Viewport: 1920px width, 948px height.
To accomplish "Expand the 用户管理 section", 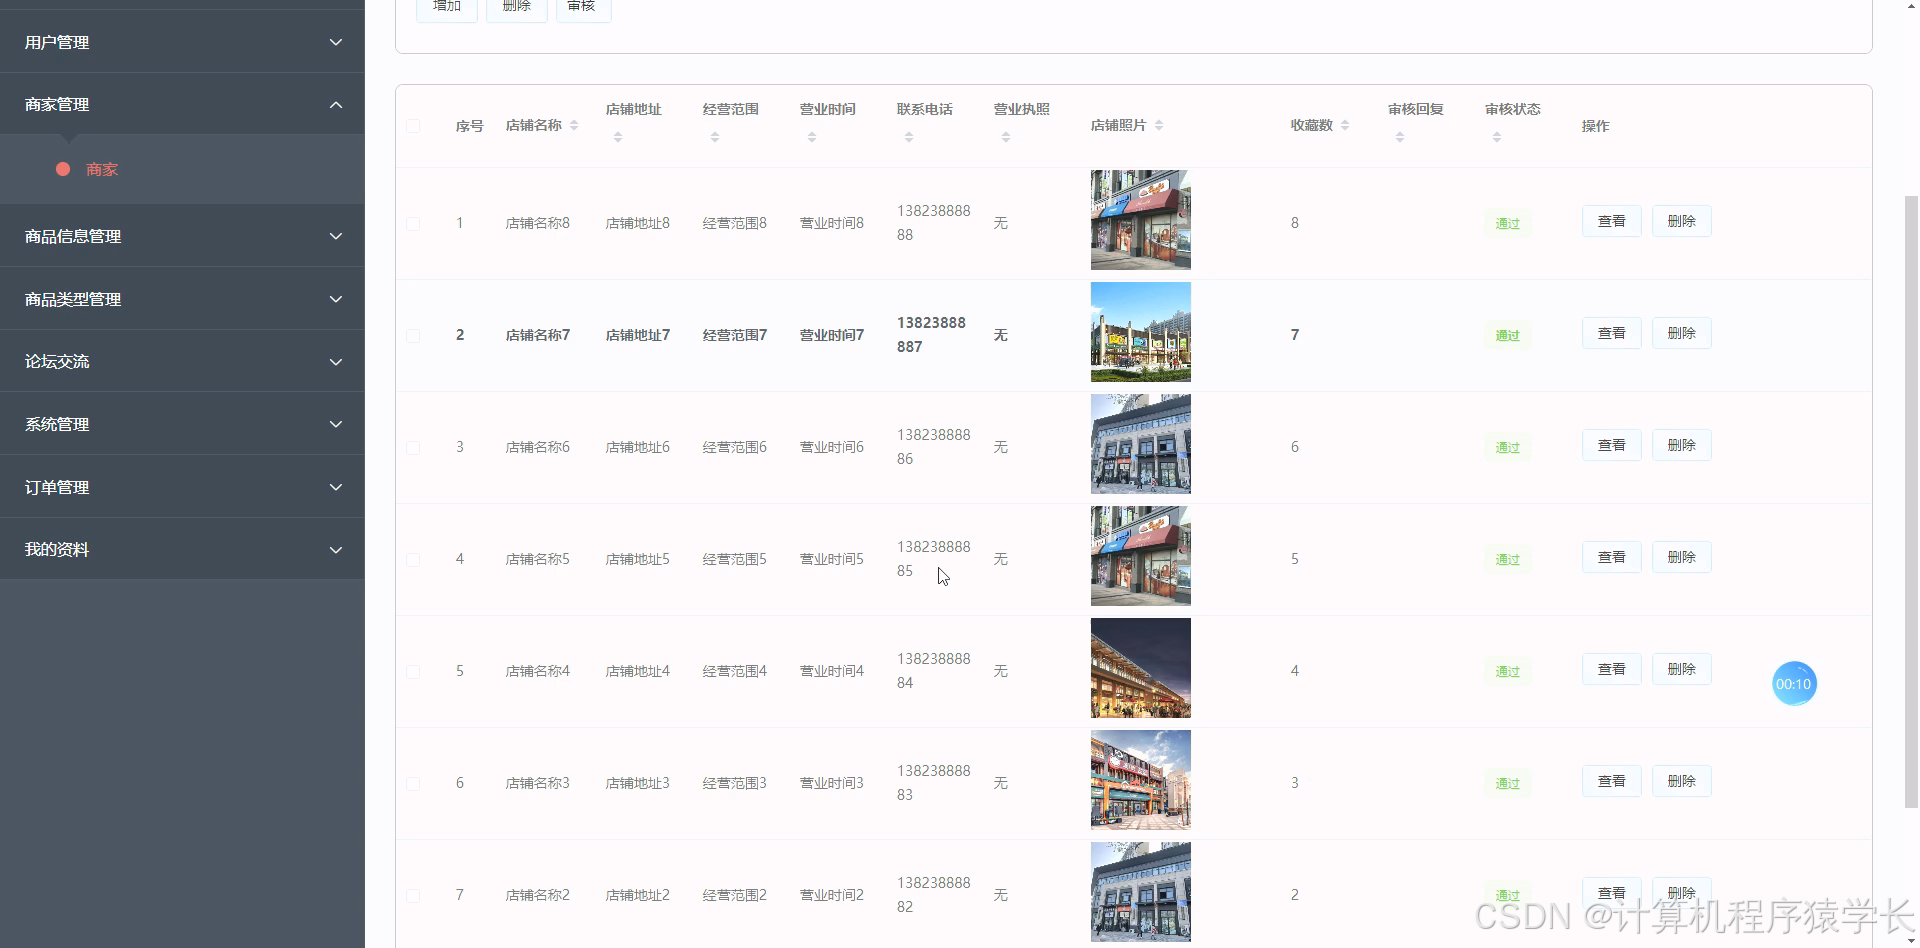I will pos(183,42).
